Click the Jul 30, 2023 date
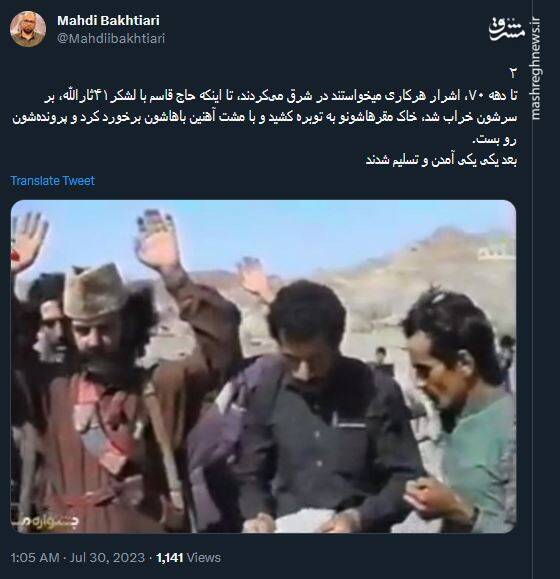 click(107, 558)
